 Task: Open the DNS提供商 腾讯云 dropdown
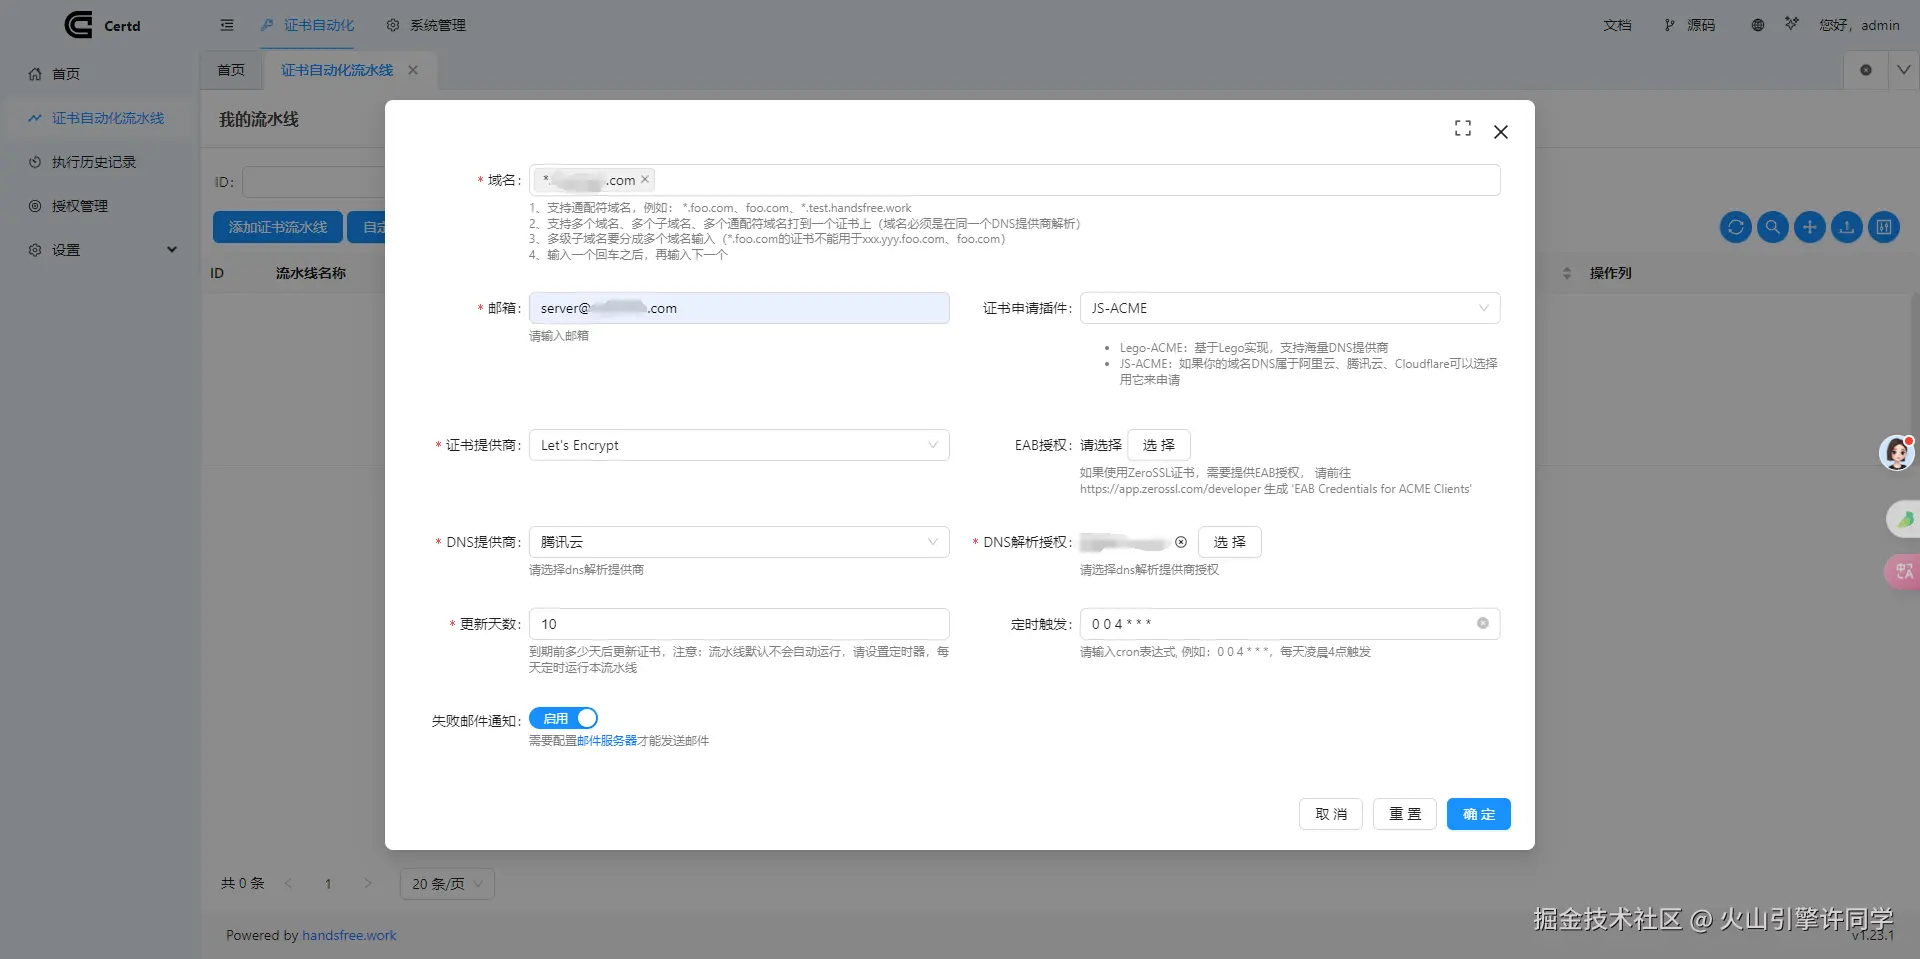click(x=739, y=542)
